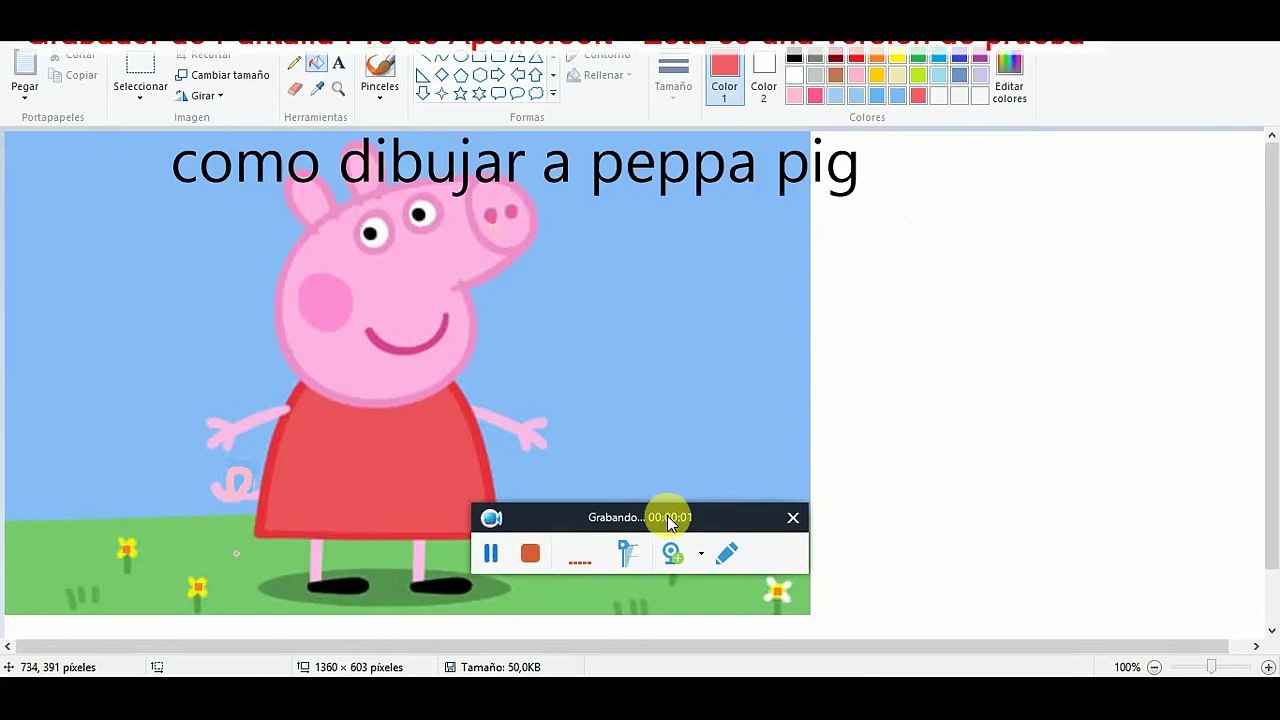1280x720 pixels.
Task: Pick the hot pink custom color swatch
Action: [815, 96]
